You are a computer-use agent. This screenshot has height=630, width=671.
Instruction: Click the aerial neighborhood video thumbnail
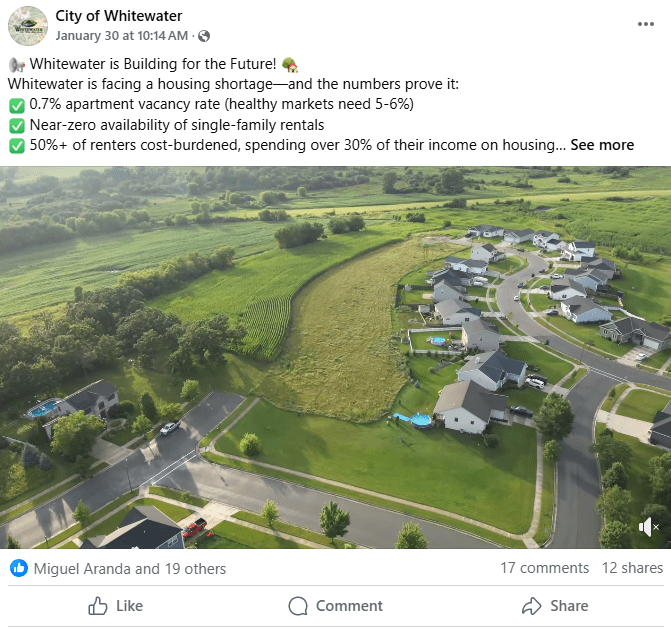(335, 357)
